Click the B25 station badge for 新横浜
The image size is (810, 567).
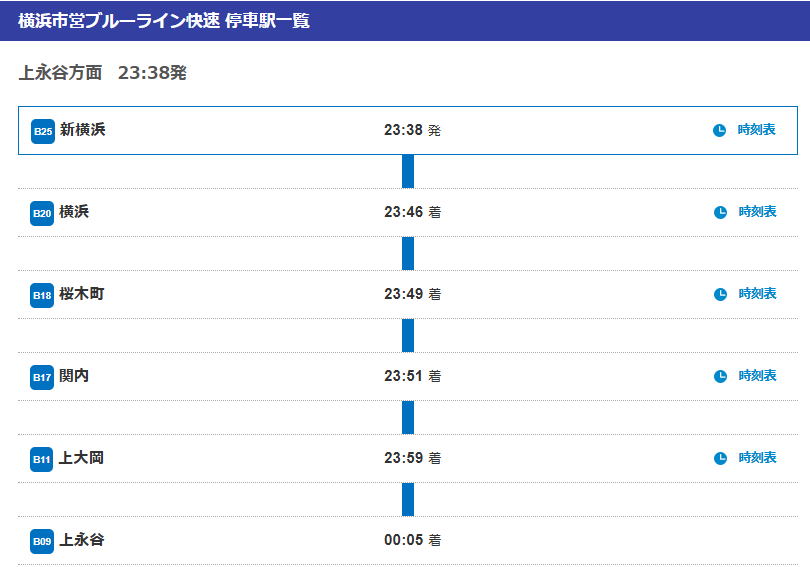point(43,131)
